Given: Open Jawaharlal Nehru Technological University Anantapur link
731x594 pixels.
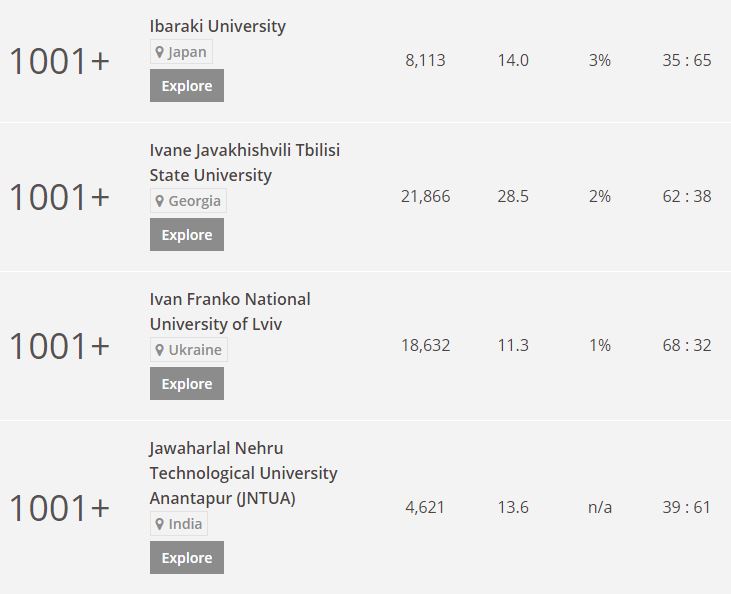Looking at the screenshot, I should click(243, 473).
